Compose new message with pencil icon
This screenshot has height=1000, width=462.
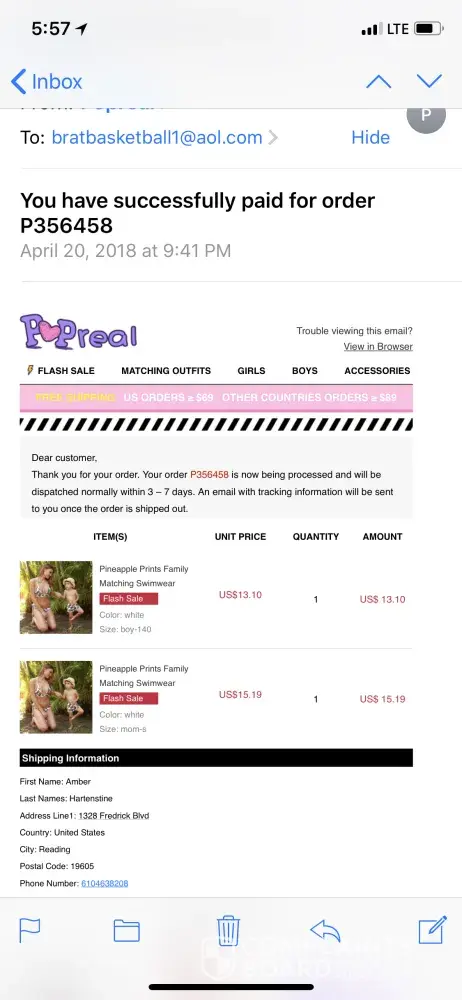pos(433,929)
